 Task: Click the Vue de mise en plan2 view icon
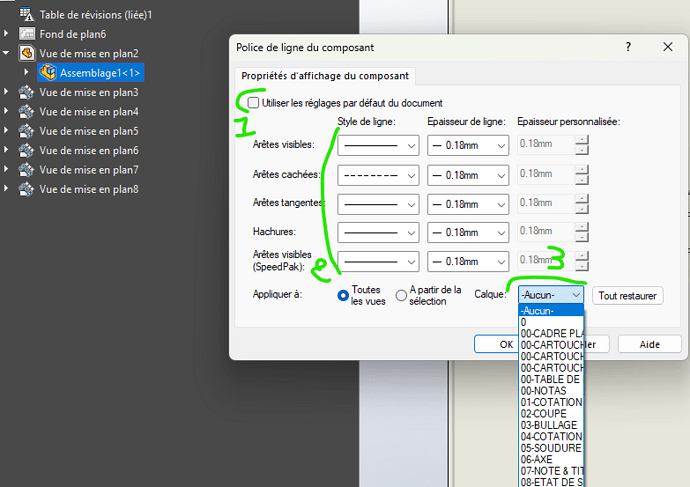click(27, 53)
